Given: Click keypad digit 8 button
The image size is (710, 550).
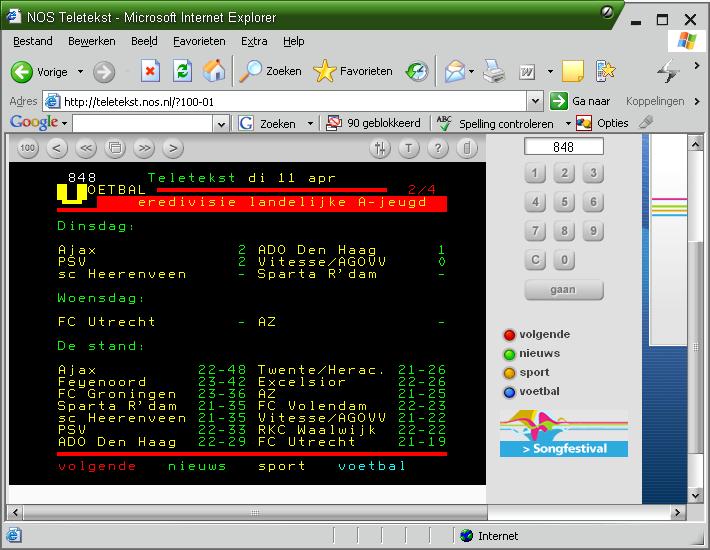Looking at the screenshot, I should point(564,231).
